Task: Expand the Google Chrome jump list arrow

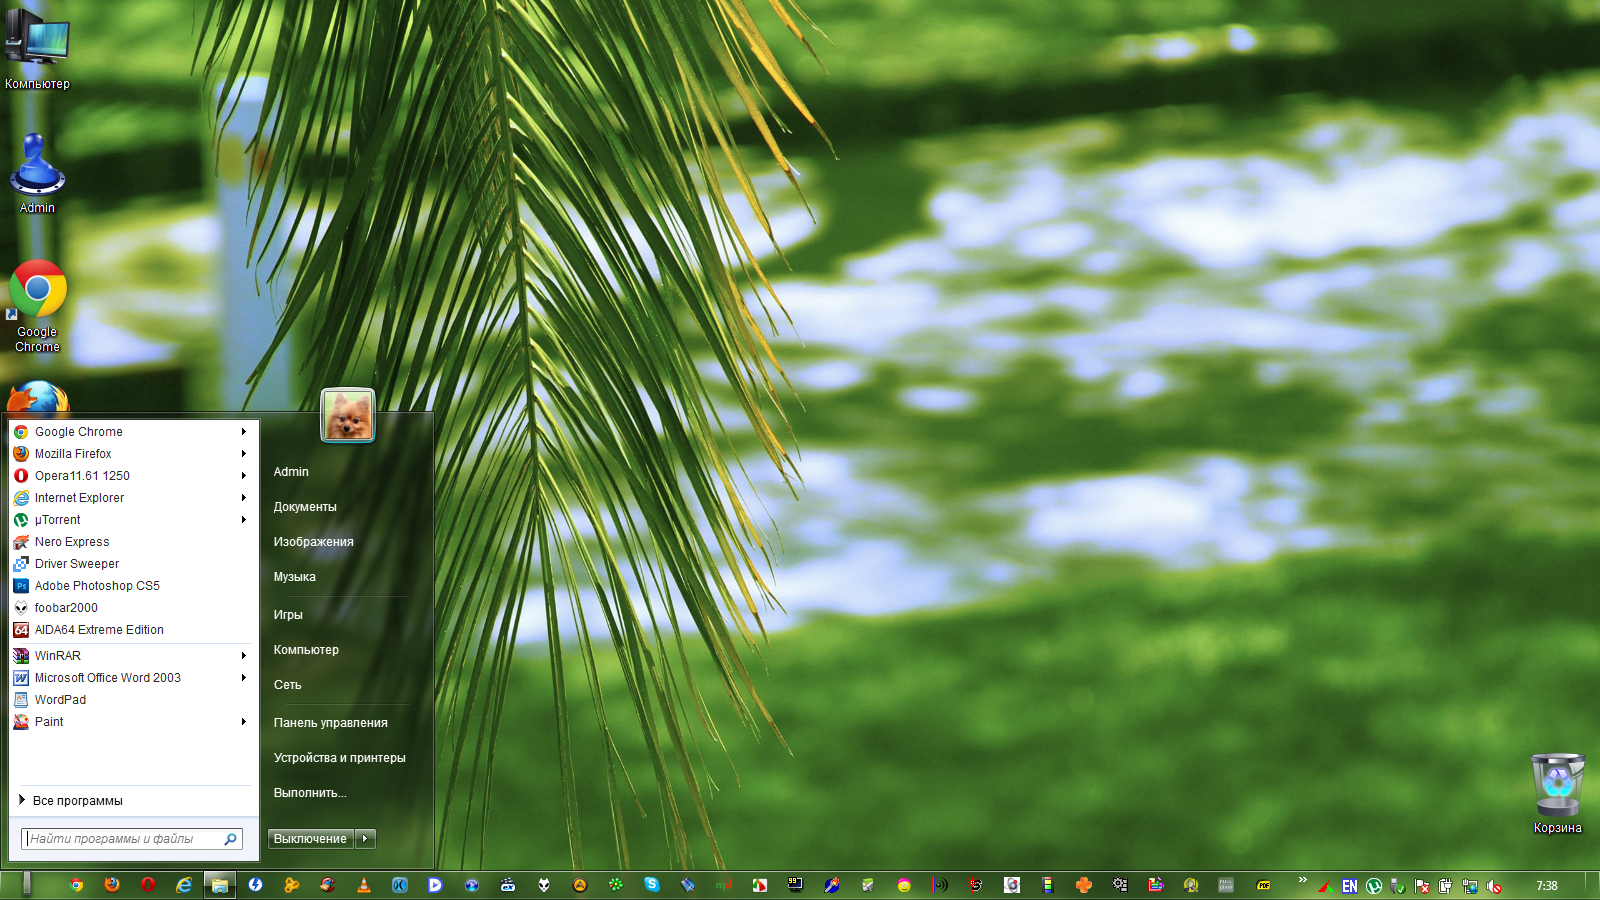Action: [x=243, y=432]
